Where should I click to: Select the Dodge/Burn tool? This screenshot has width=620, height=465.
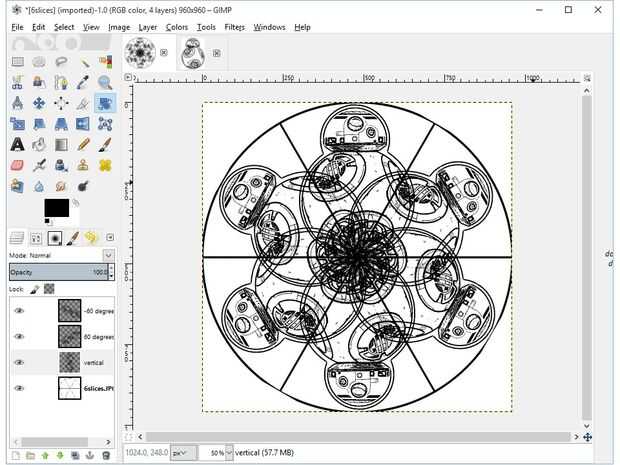click(83, 186)
